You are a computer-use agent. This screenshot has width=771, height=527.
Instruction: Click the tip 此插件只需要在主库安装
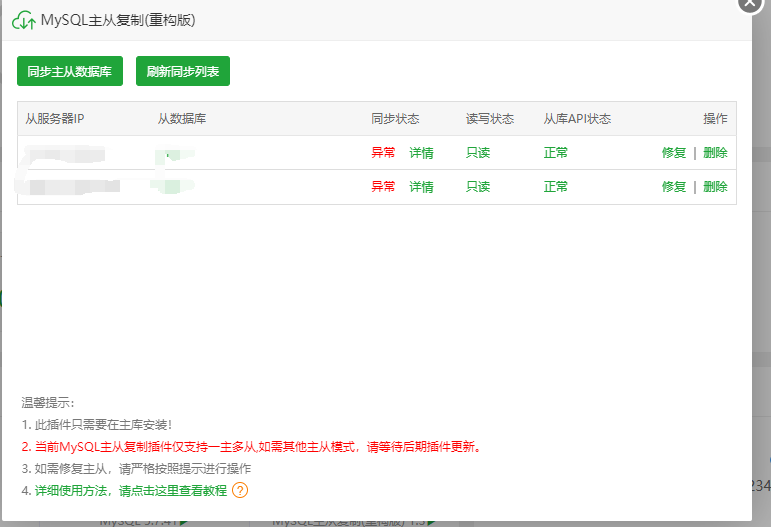point(97,425)
